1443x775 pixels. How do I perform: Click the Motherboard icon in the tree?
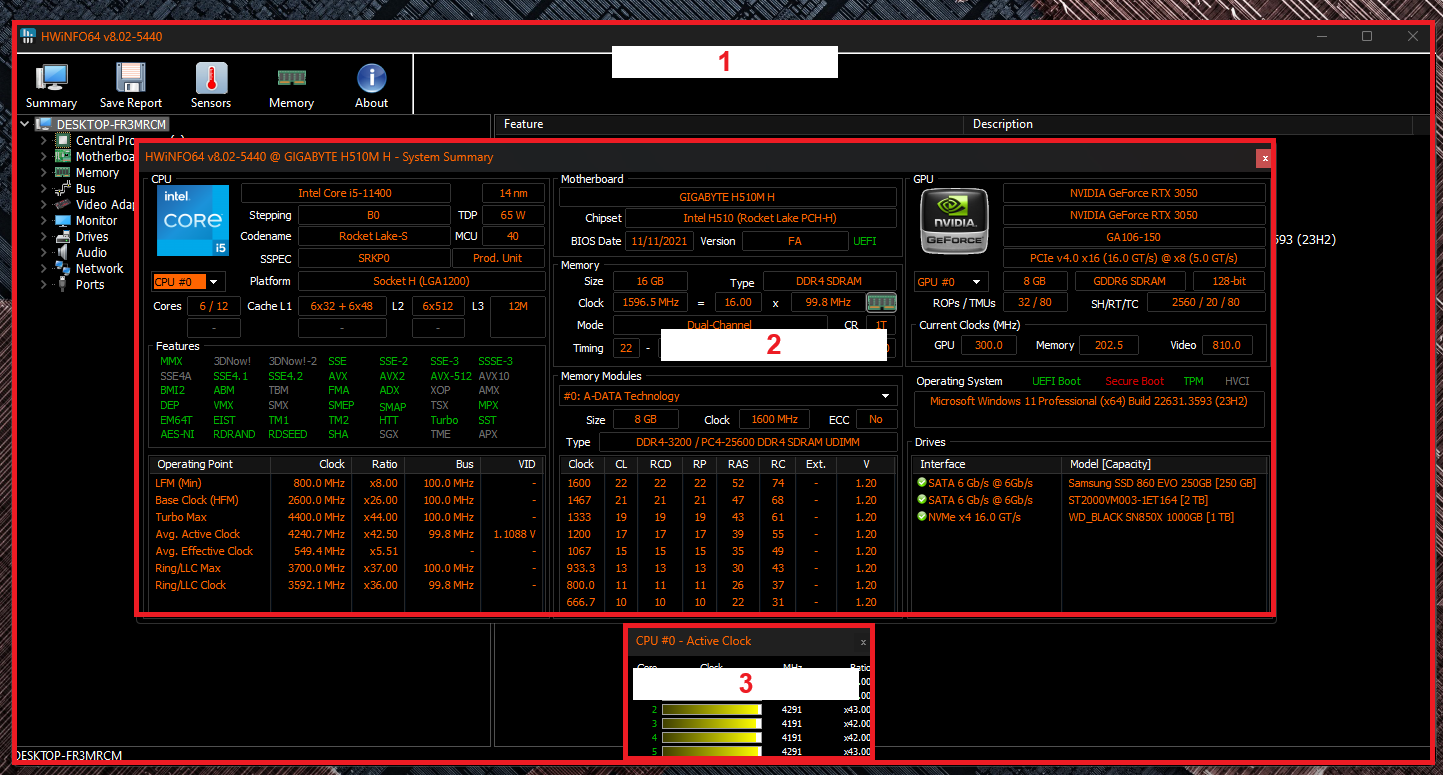(64, 156)
